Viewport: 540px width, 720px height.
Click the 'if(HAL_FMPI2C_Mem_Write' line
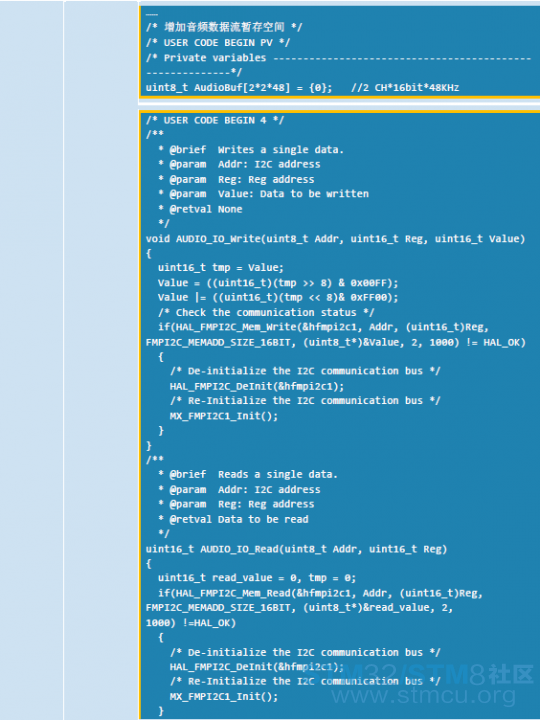[x=324, y=327]
